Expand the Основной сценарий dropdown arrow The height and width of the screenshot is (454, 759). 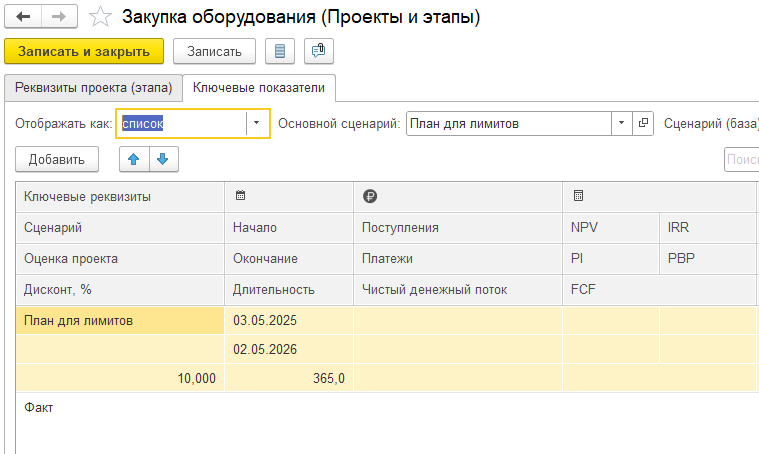tap(622, 123)
